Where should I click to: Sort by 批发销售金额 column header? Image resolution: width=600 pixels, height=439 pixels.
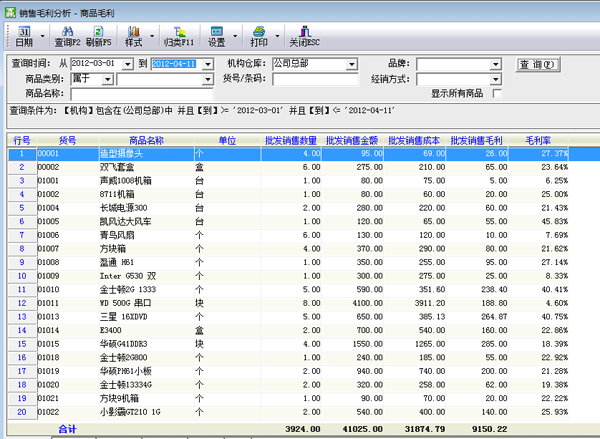pos(352,140)
